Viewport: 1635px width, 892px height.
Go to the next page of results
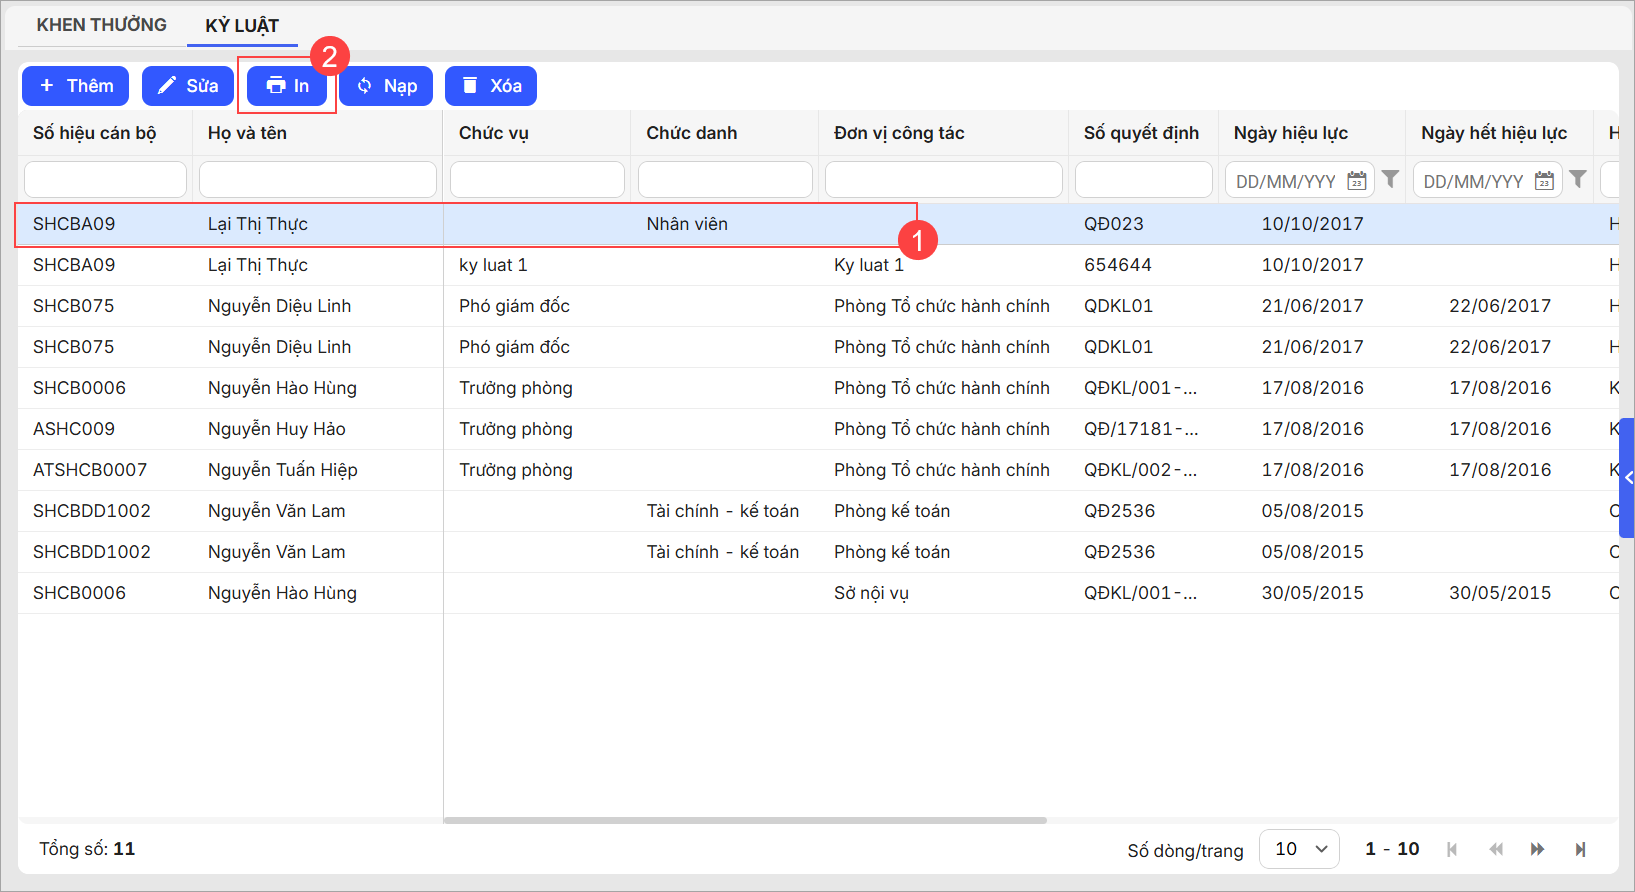coord(1537,849)
